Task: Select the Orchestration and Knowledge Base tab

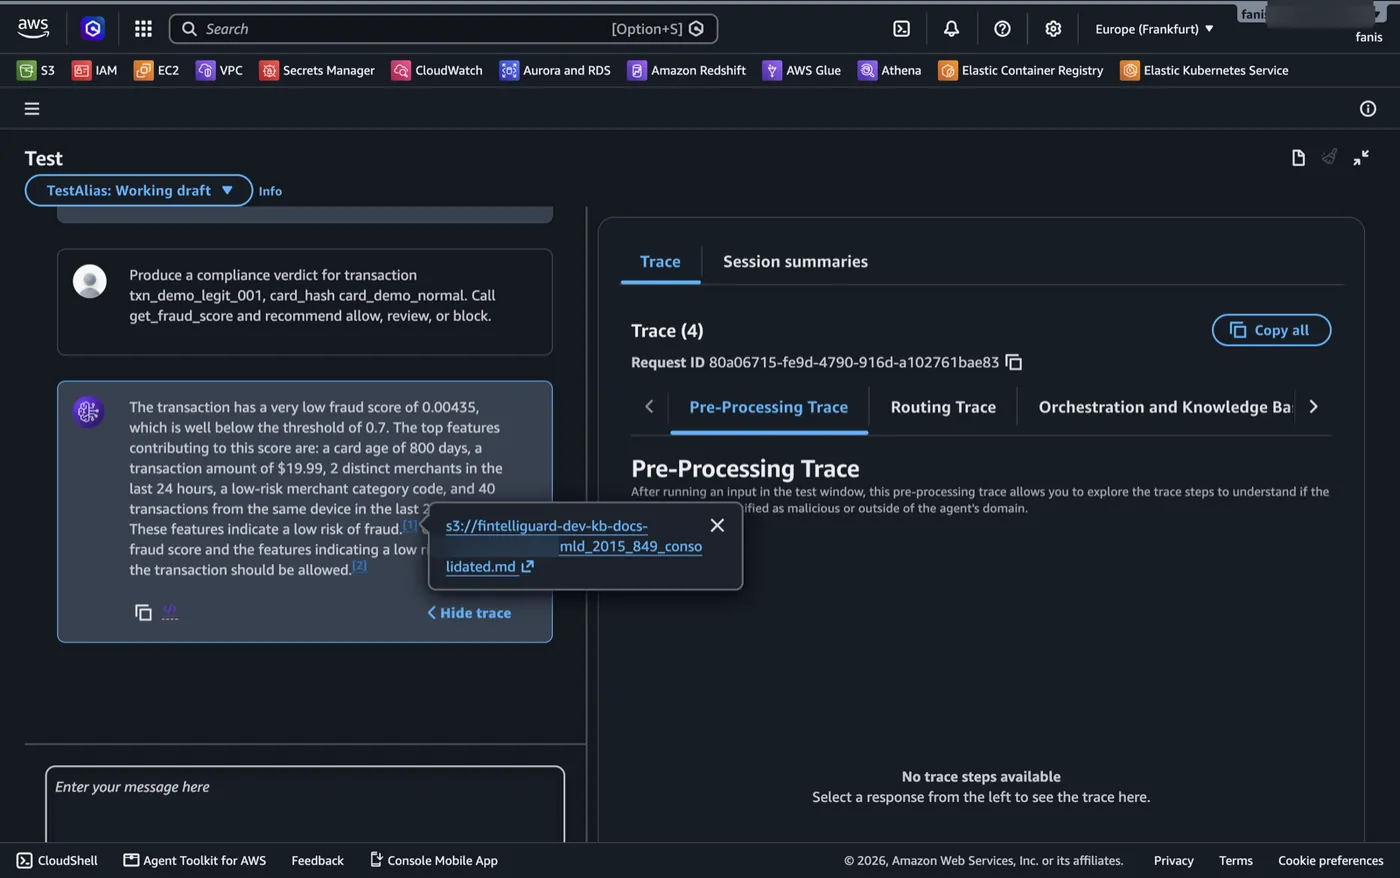Action: click(1164, 408)
